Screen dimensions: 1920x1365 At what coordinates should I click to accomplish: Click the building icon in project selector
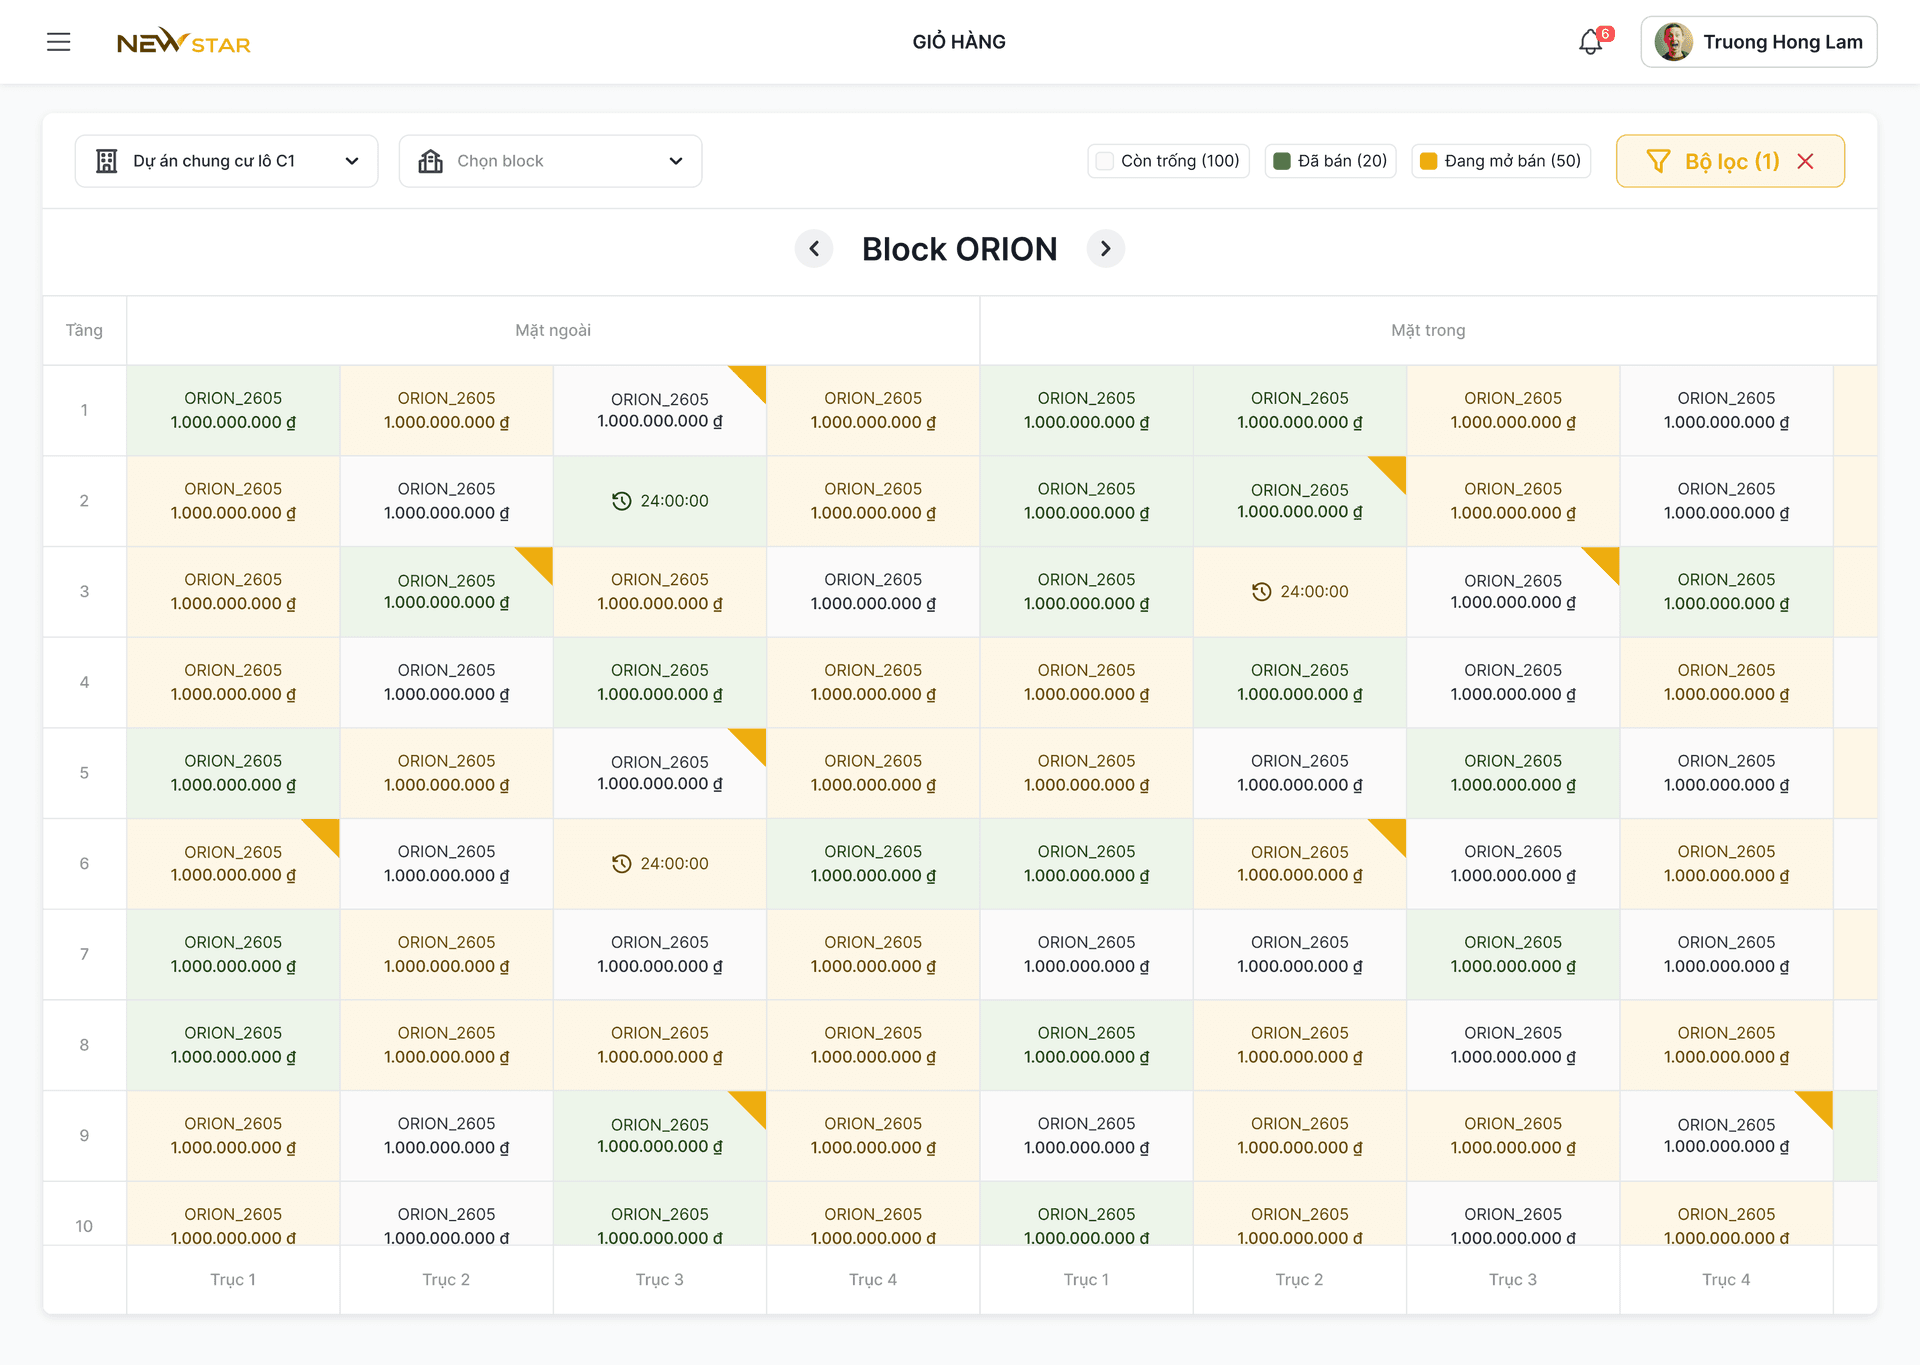[x=107, y=161]
